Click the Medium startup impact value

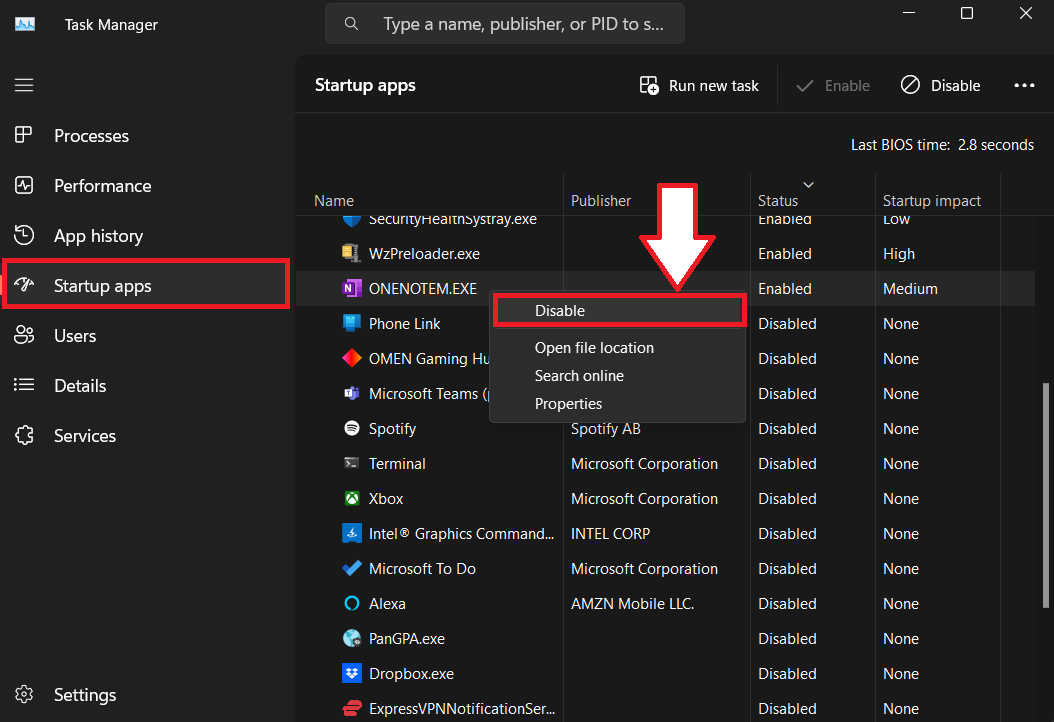pos(910,288)
